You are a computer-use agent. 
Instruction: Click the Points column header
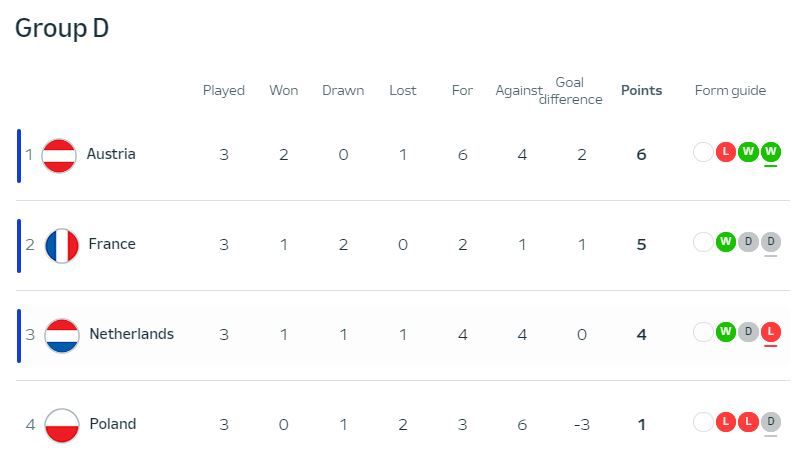[641, 90]
